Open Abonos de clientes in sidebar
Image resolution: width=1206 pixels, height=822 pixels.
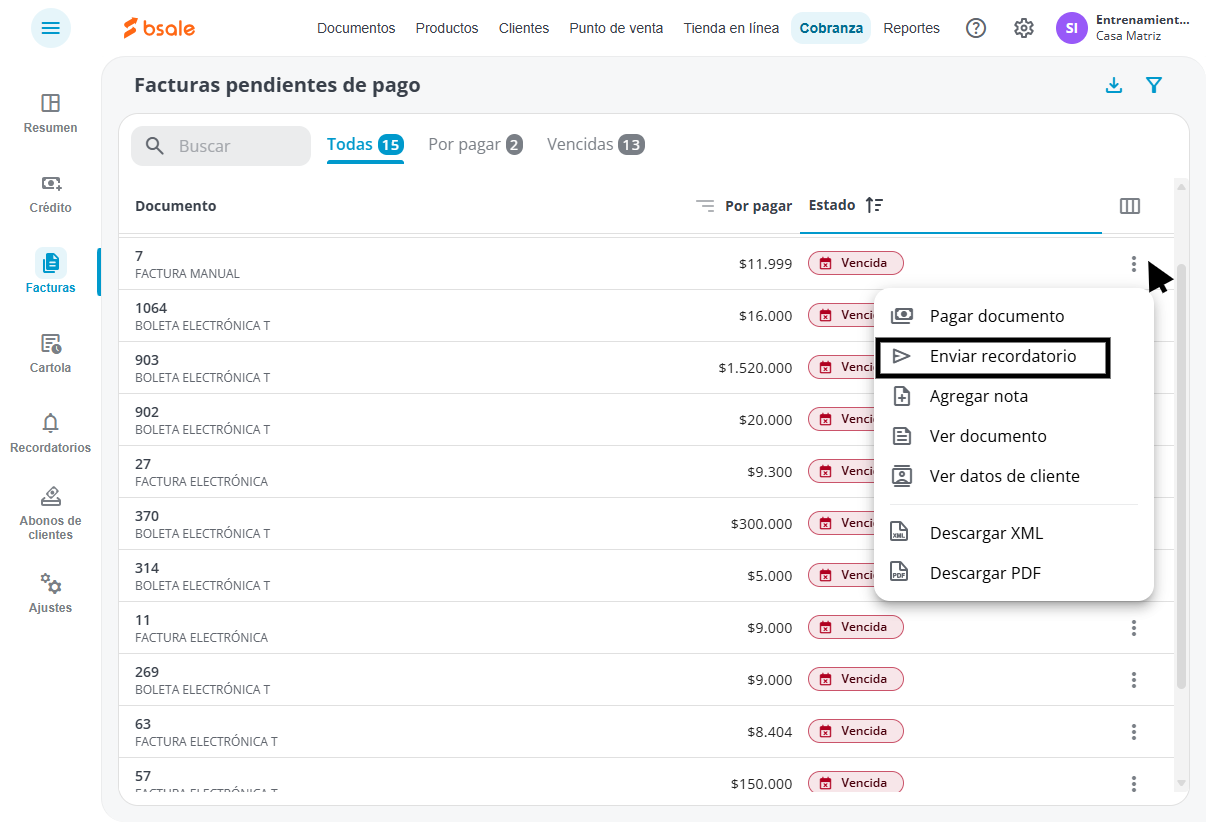tap(51, 513)
